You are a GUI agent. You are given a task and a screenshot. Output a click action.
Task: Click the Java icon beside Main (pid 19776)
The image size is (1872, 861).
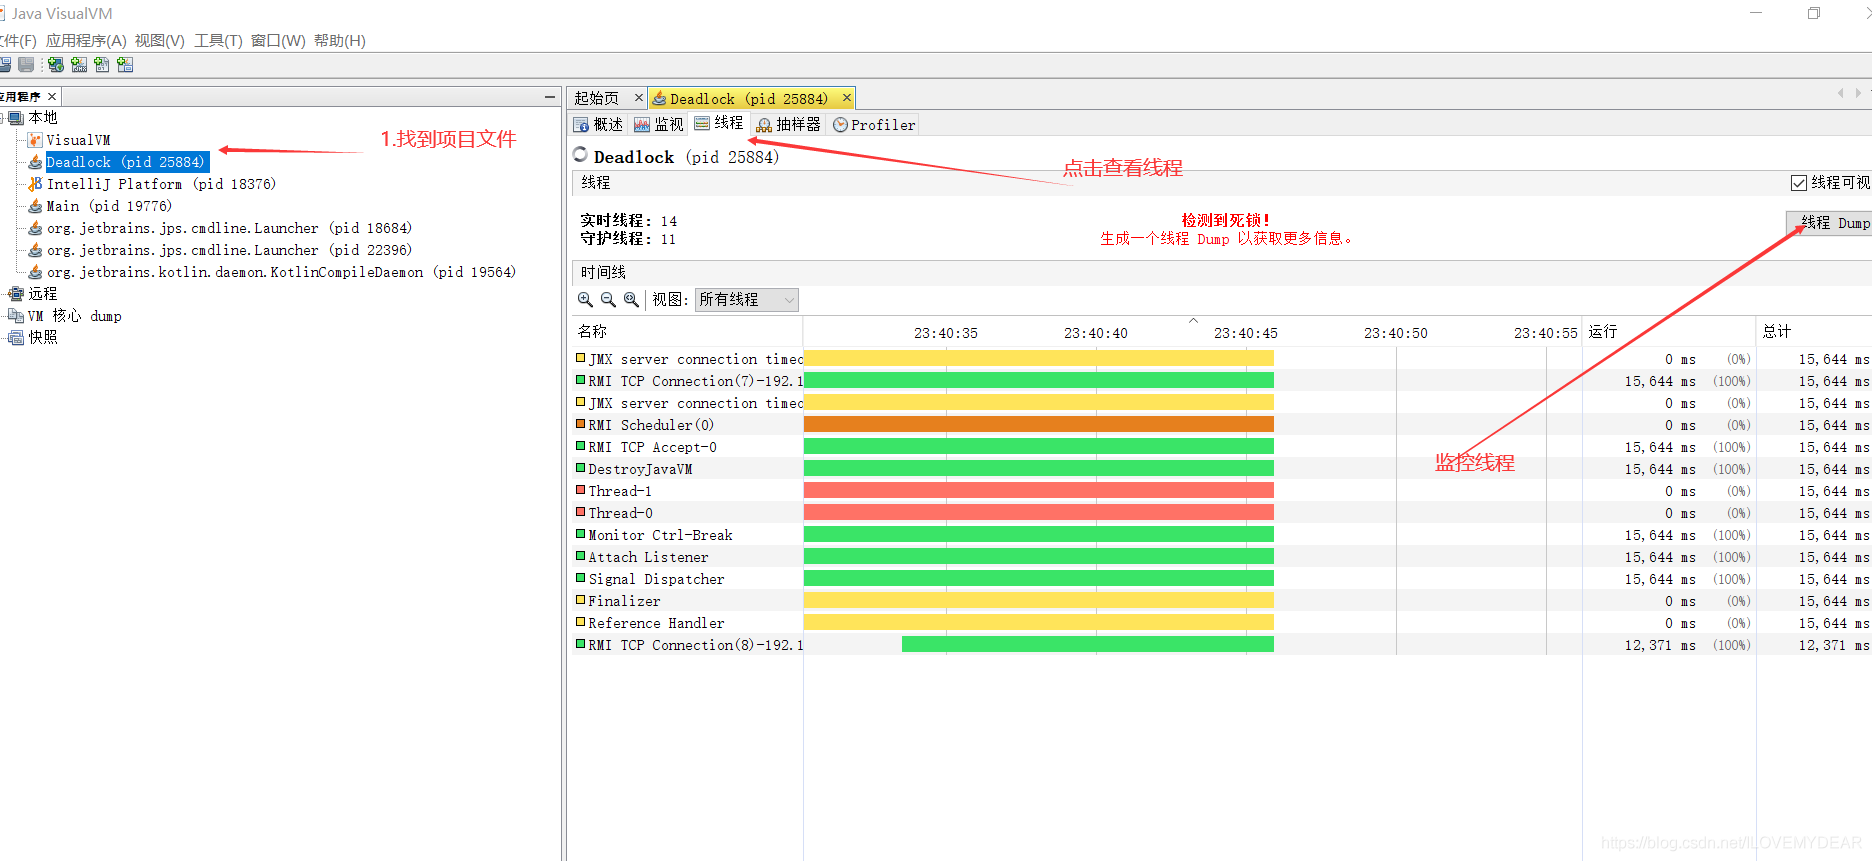point(35,206)
